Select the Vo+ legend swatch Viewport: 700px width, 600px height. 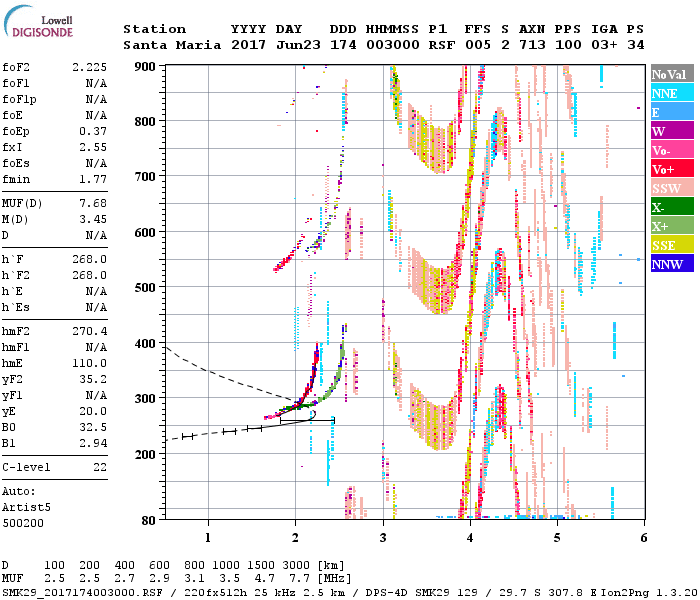[x=672, y=169]
